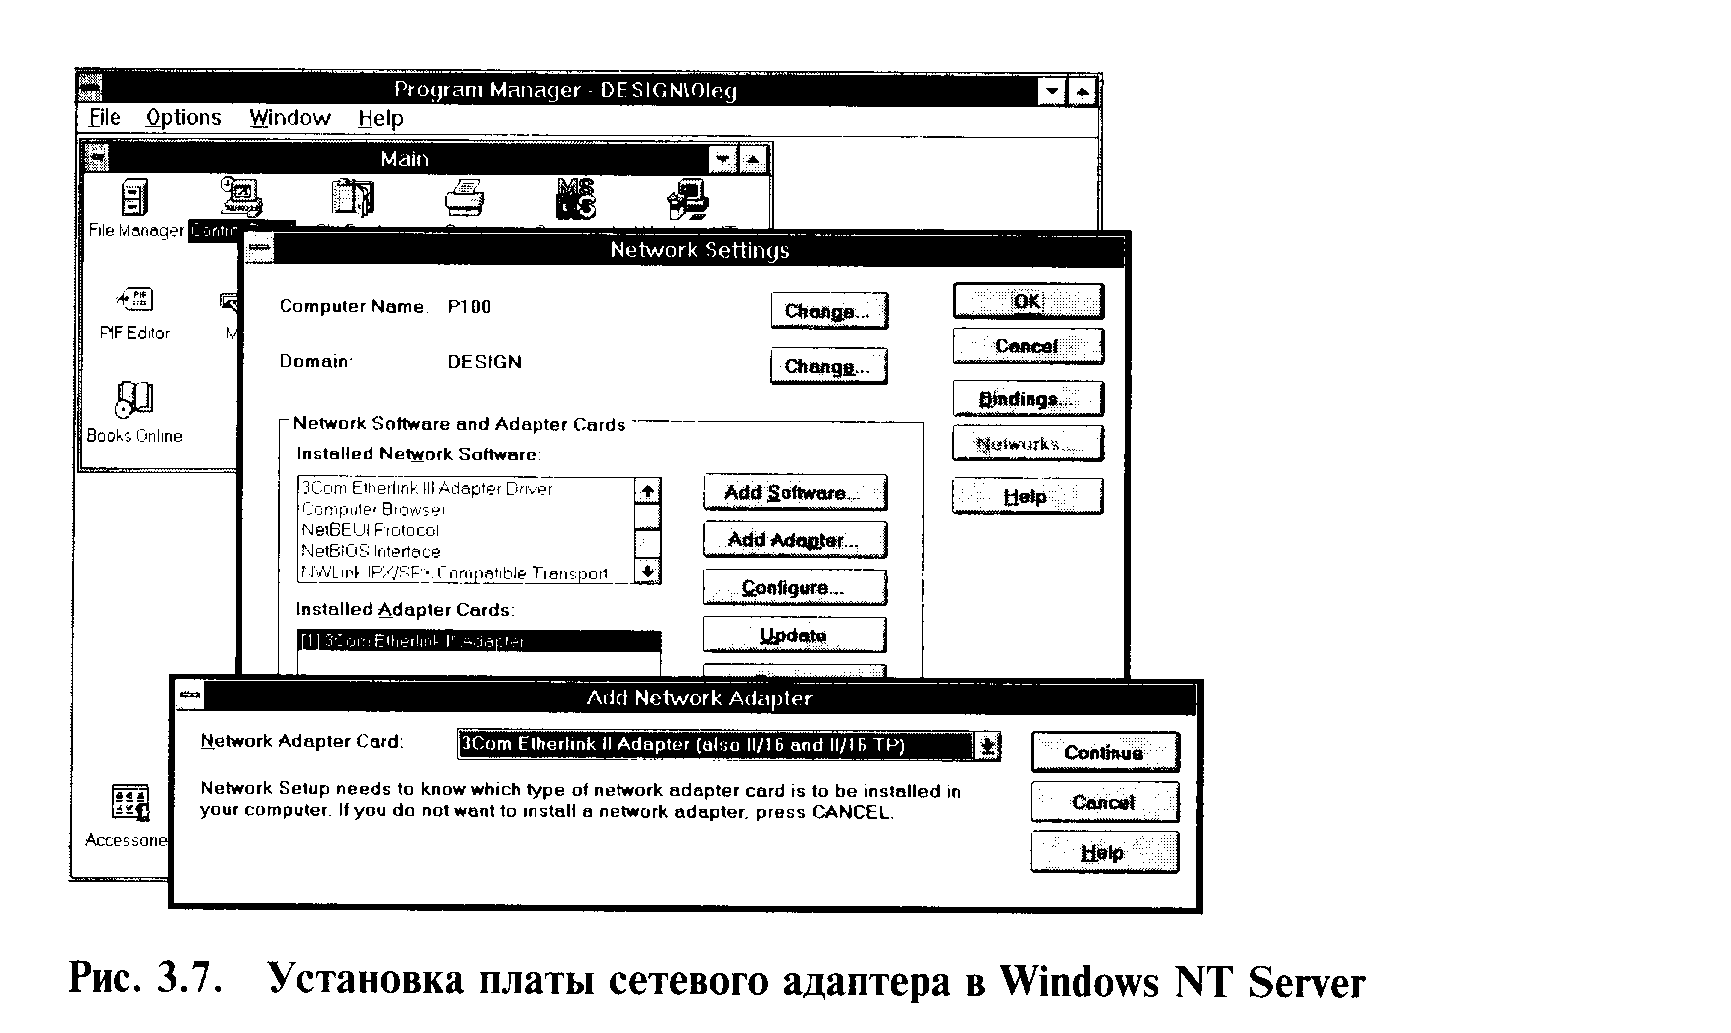
Task: Click the Accessories program group icon
Action: tap(130, 803)
